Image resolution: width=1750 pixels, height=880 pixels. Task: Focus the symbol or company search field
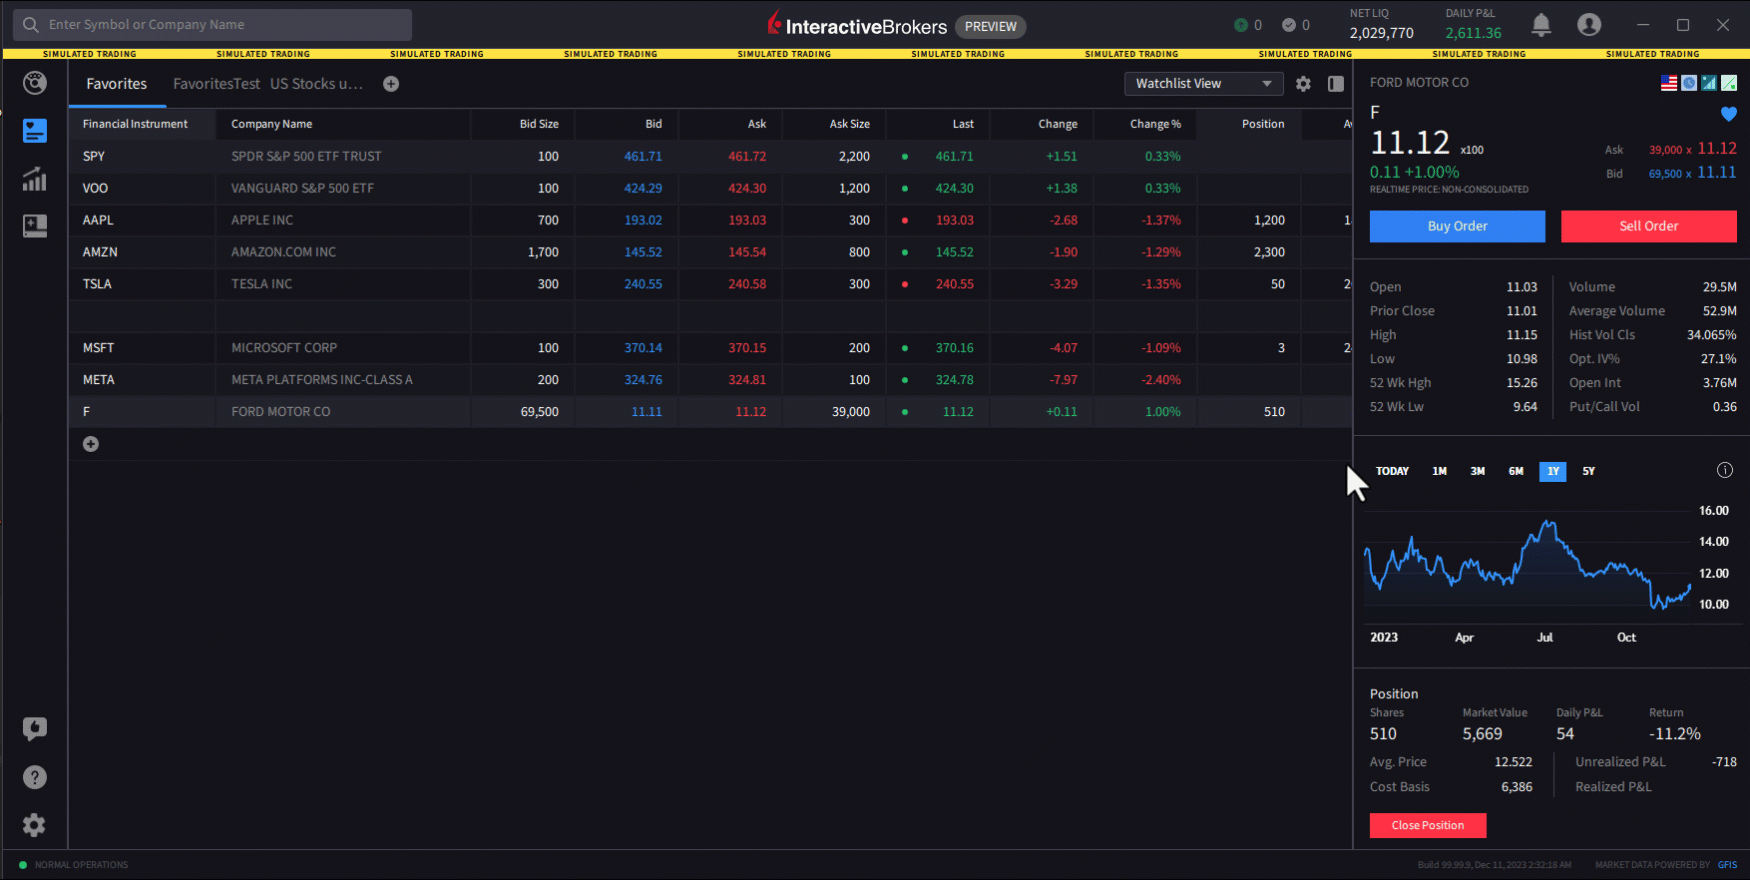[213, 25]
